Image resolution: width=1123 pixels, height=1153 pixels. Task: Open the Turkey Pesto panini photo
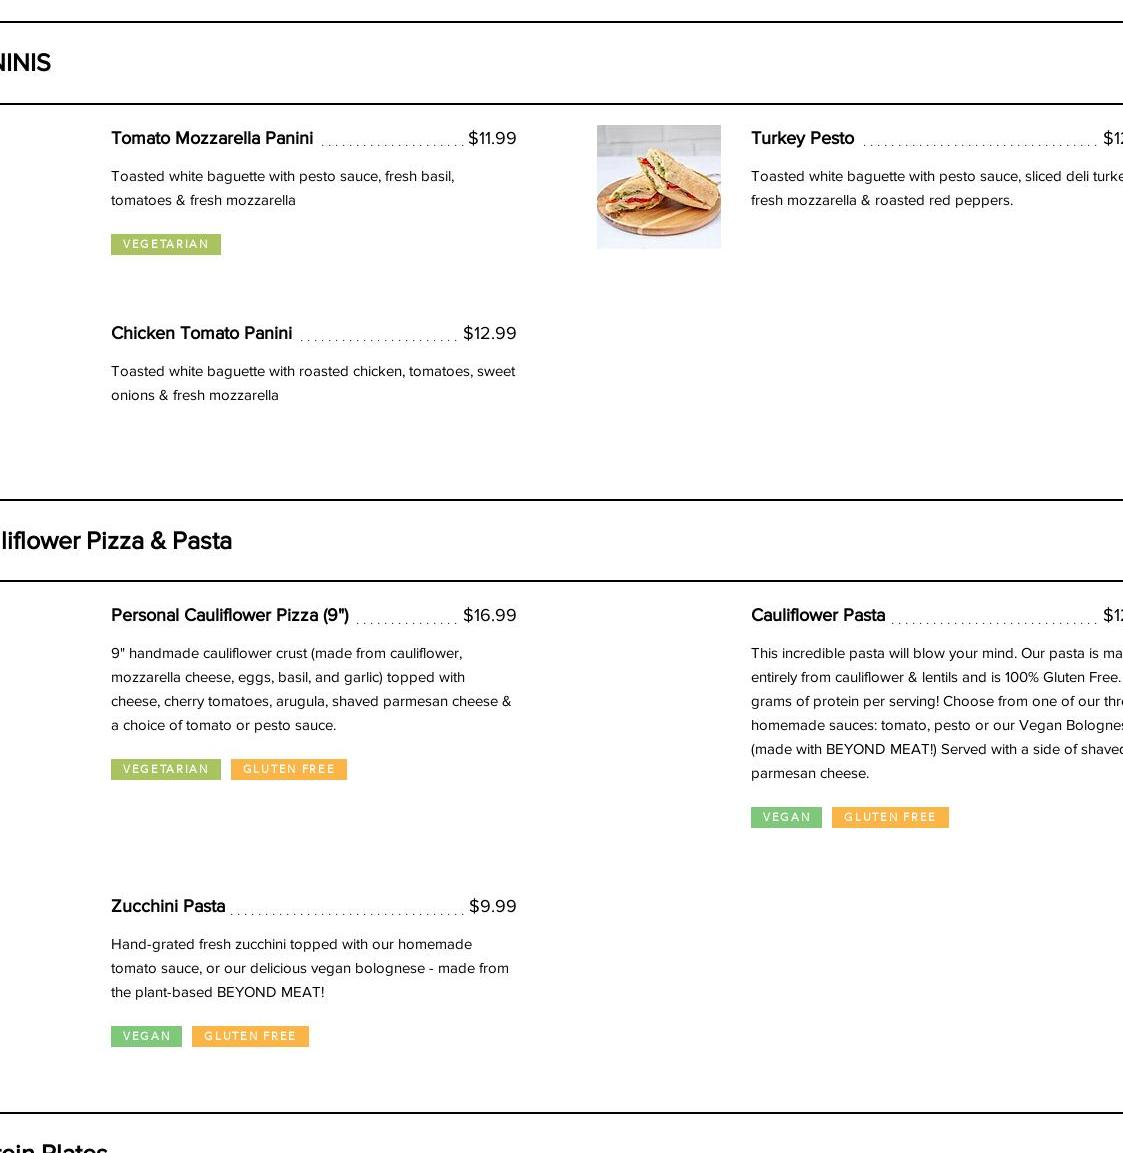(658, 187)
